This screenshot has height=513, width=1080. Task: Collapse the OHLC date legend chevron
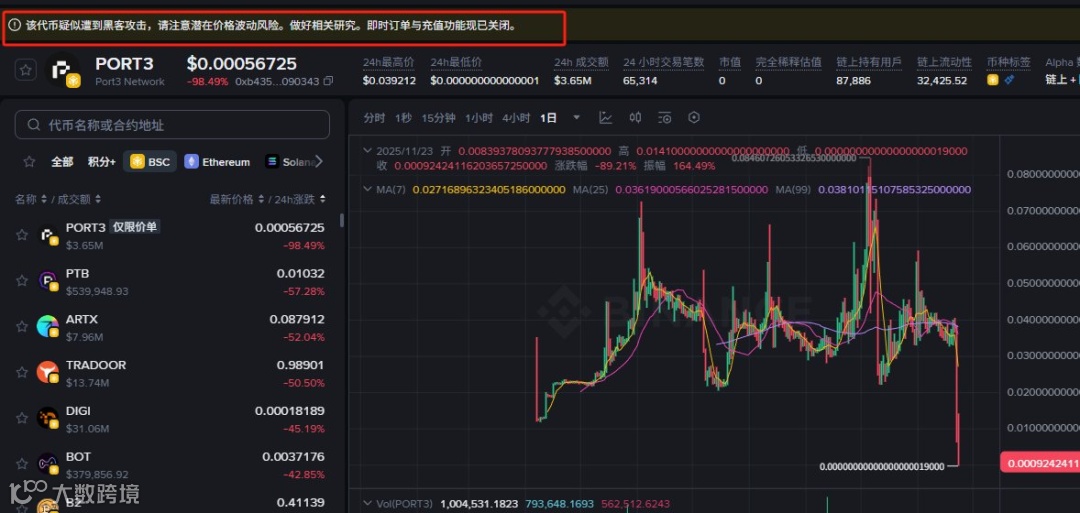pyautogui.click(x=368, y=151)
